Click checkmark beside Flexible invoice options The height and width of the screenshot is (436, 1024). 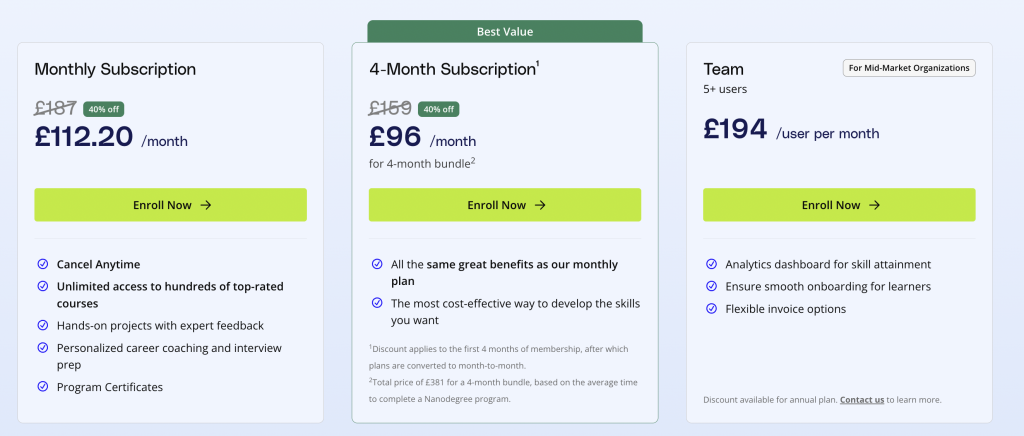point(711,309)
